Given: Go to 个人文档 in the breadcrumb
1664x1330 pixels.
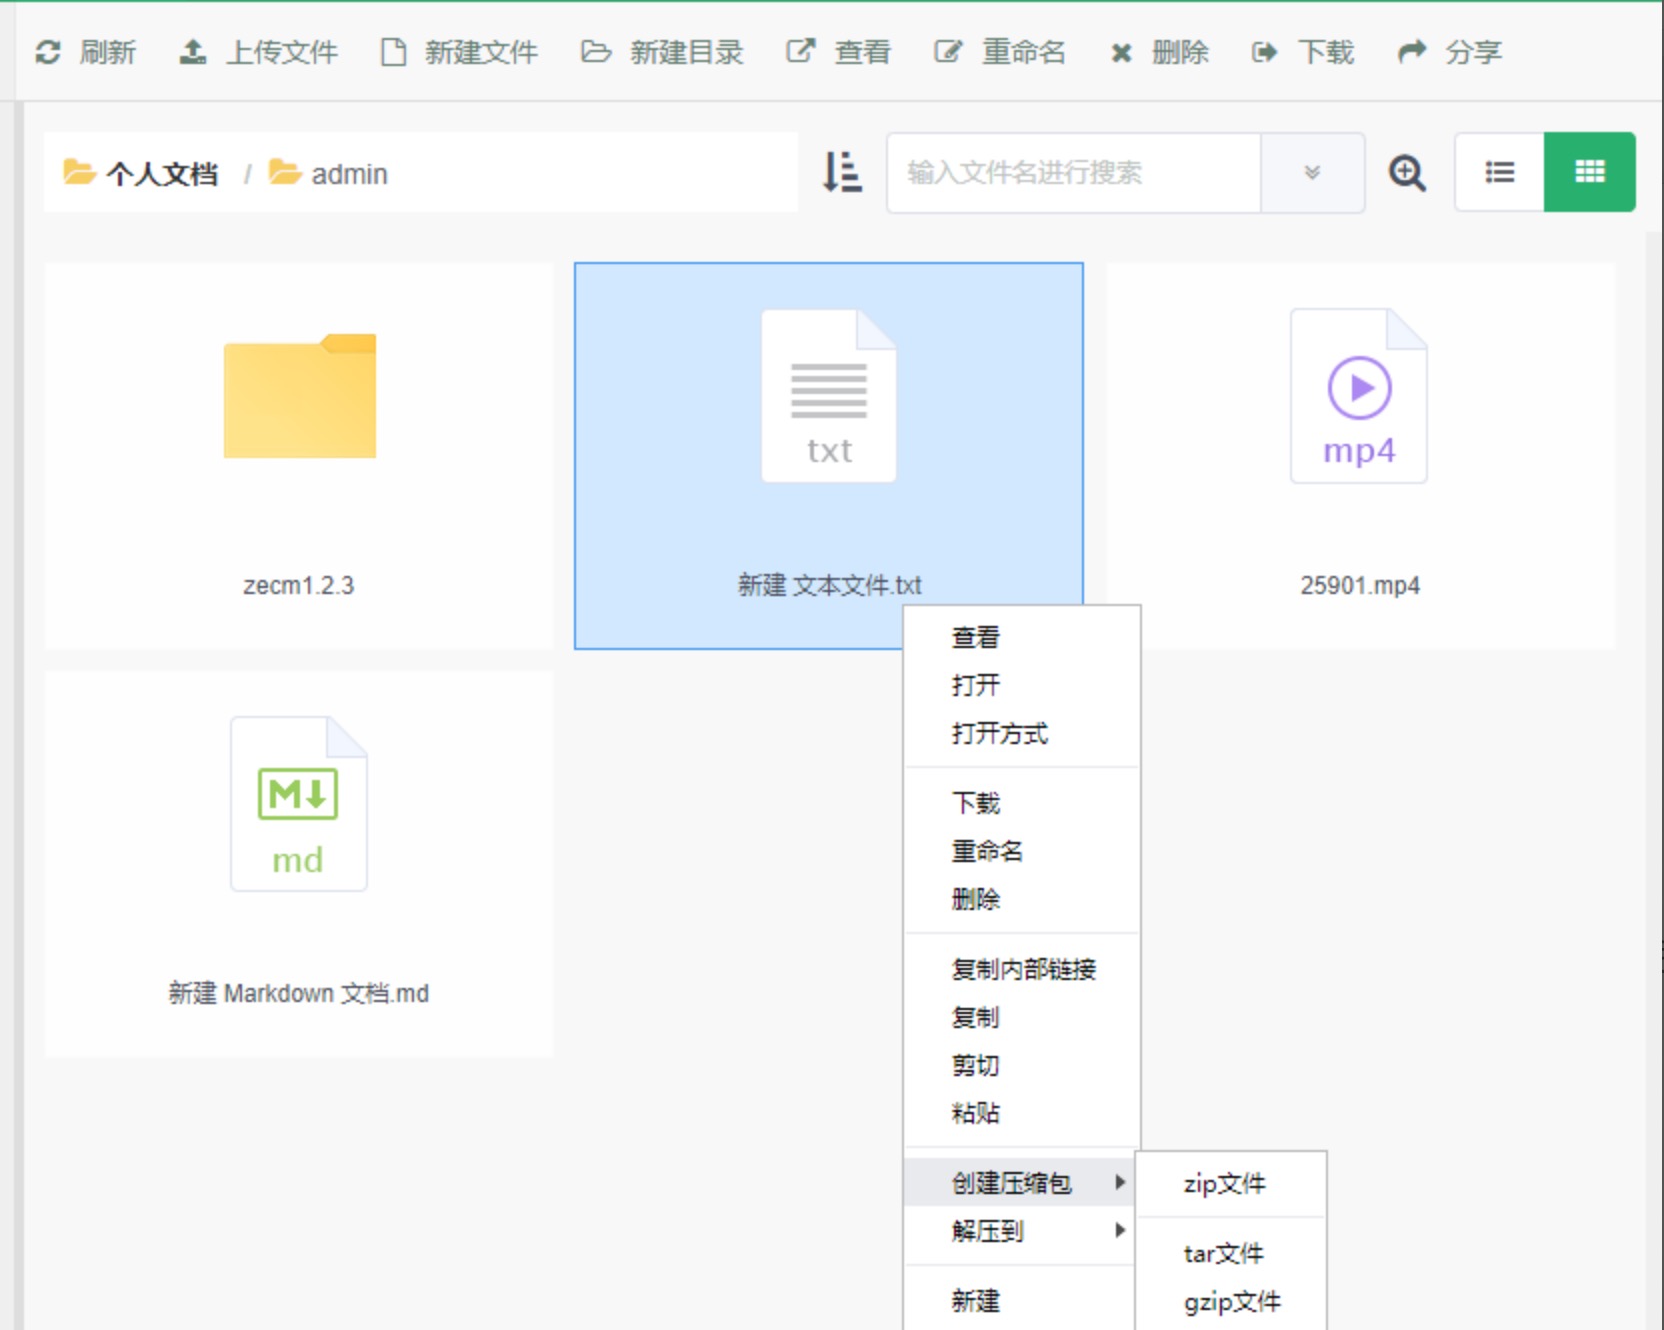Looking at the screenshot, I should (161, 174).
